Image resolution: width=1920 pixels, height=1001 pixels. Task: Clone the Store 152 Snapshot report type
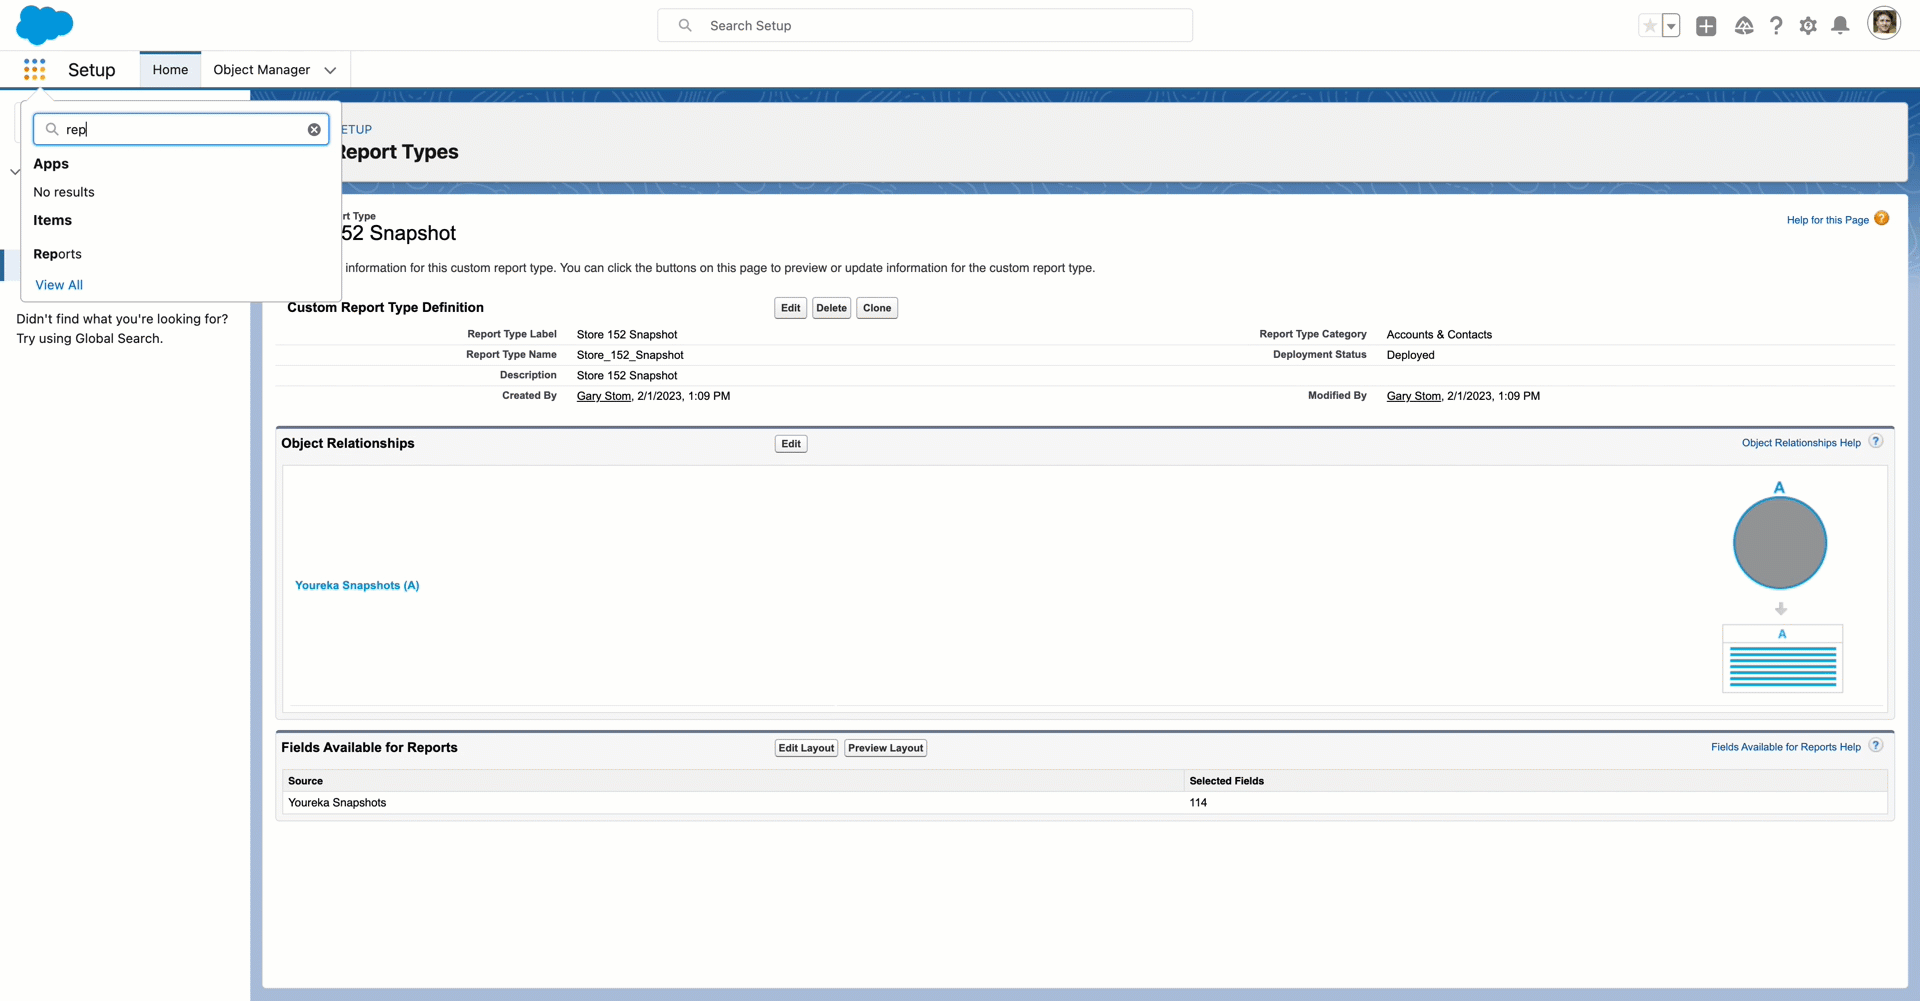point(877,308)
